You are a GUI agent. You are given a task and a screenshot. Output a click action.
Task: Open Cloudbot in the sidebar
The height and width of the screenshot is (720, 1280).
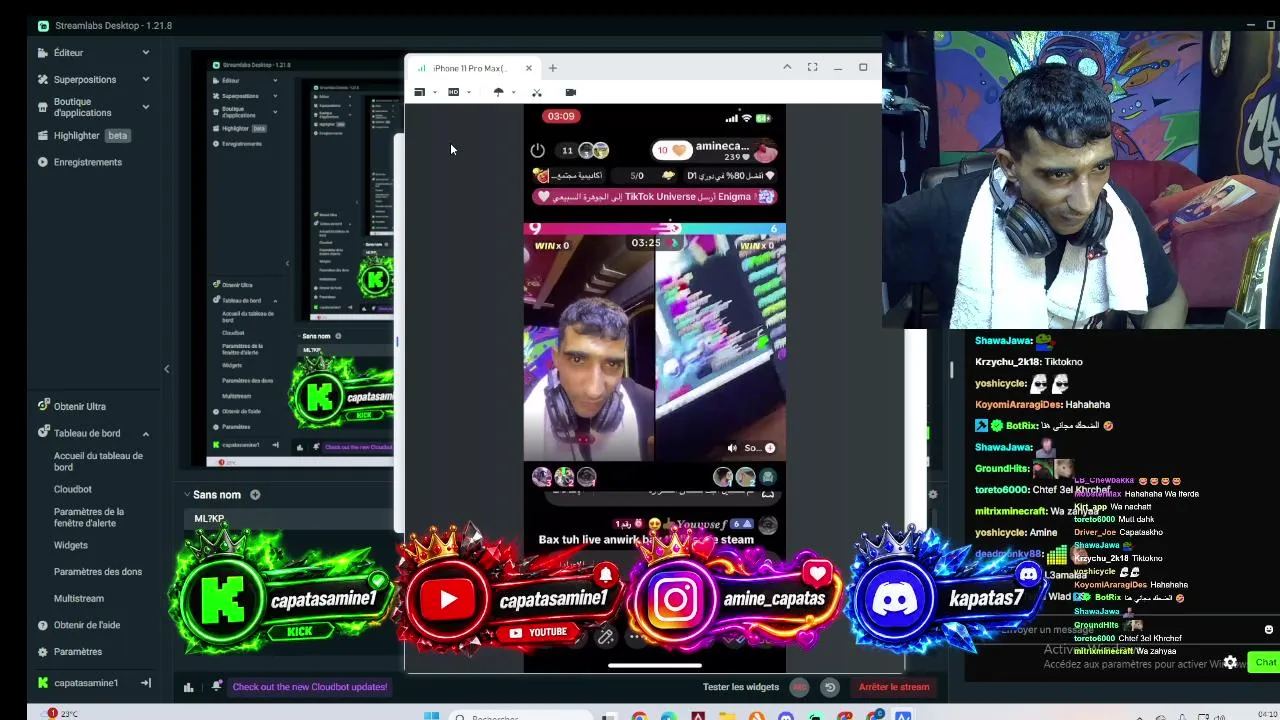point(72,489)
